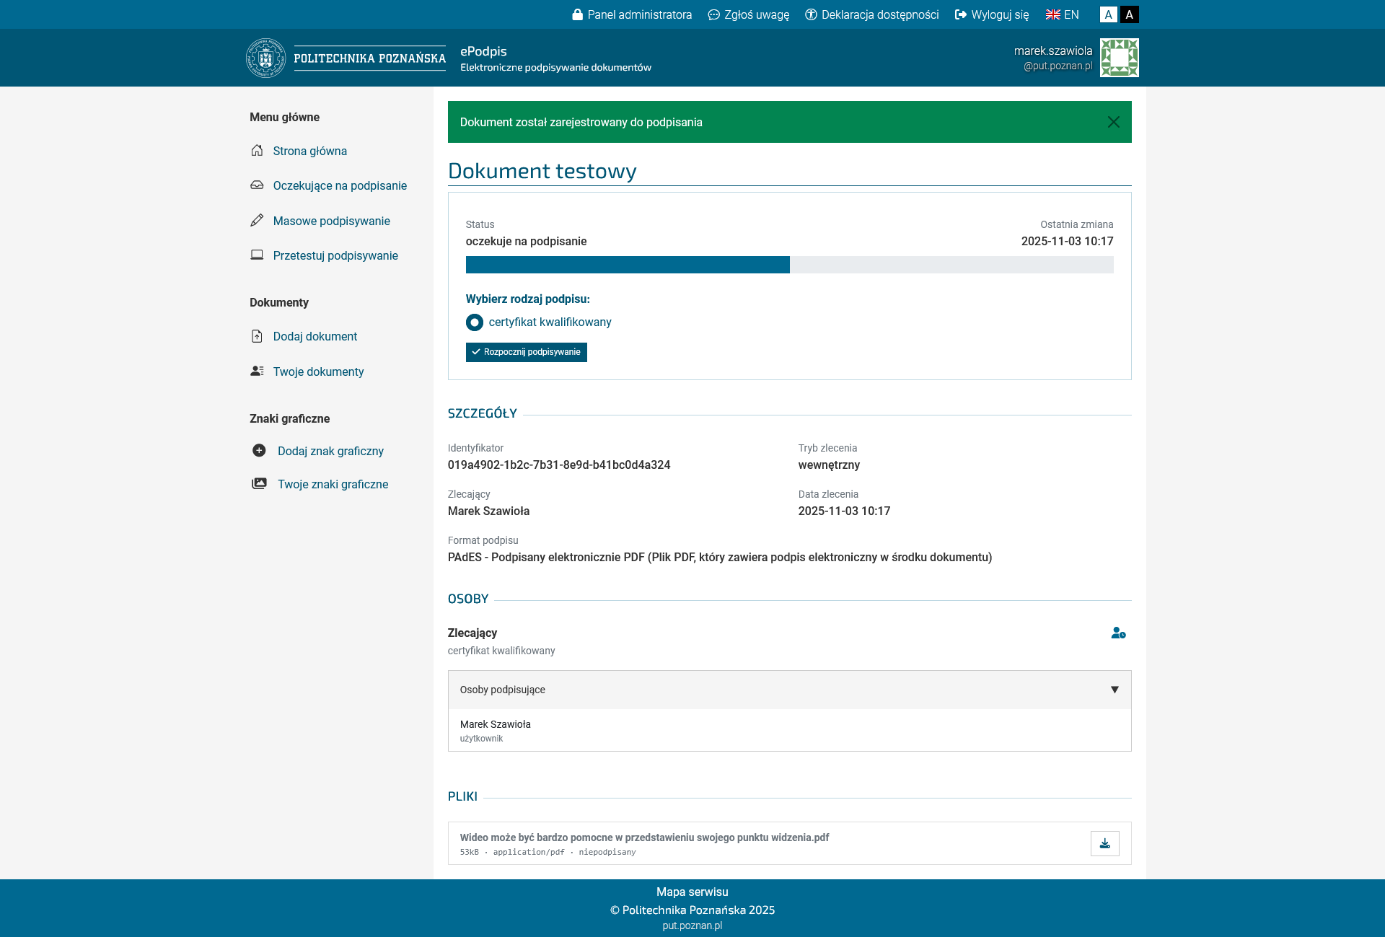Click the pen icon for Masowe podpisywanie
Image resolution: width=1385 pixels, height=937 pixels.
coord(257,221)
